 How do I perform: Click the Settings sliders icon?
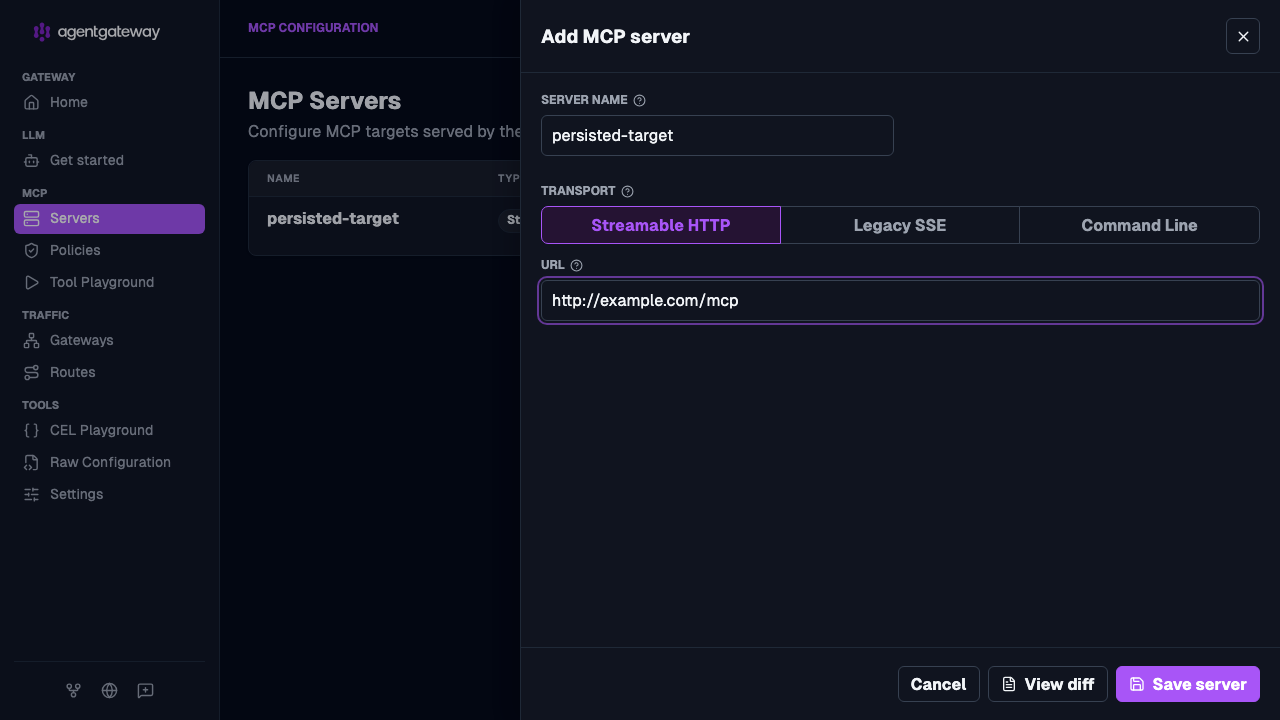click(x=31, y=494)
